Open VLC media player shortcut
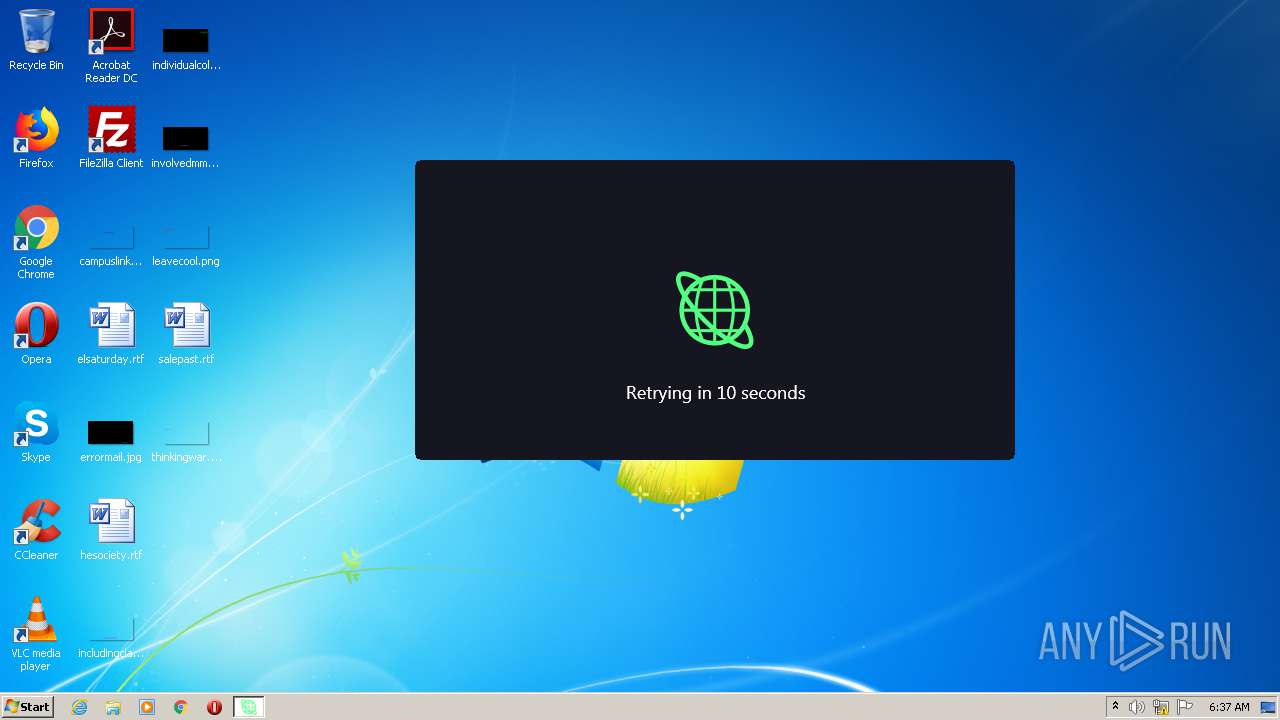This screenshot has height=720, width=1280. tap(36, 634)
